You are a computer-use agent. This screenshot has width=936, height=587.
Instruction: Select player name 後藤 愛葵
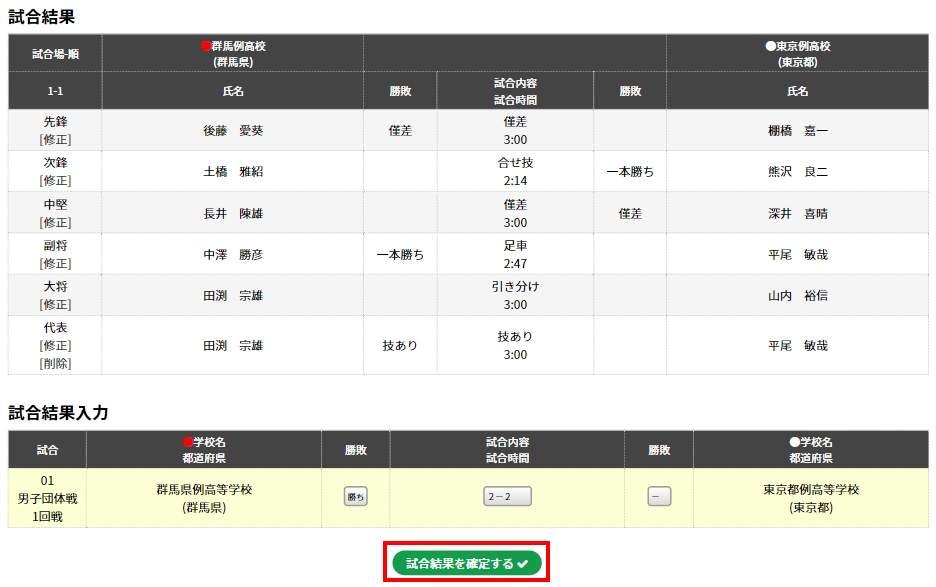[x=232, y=130]
